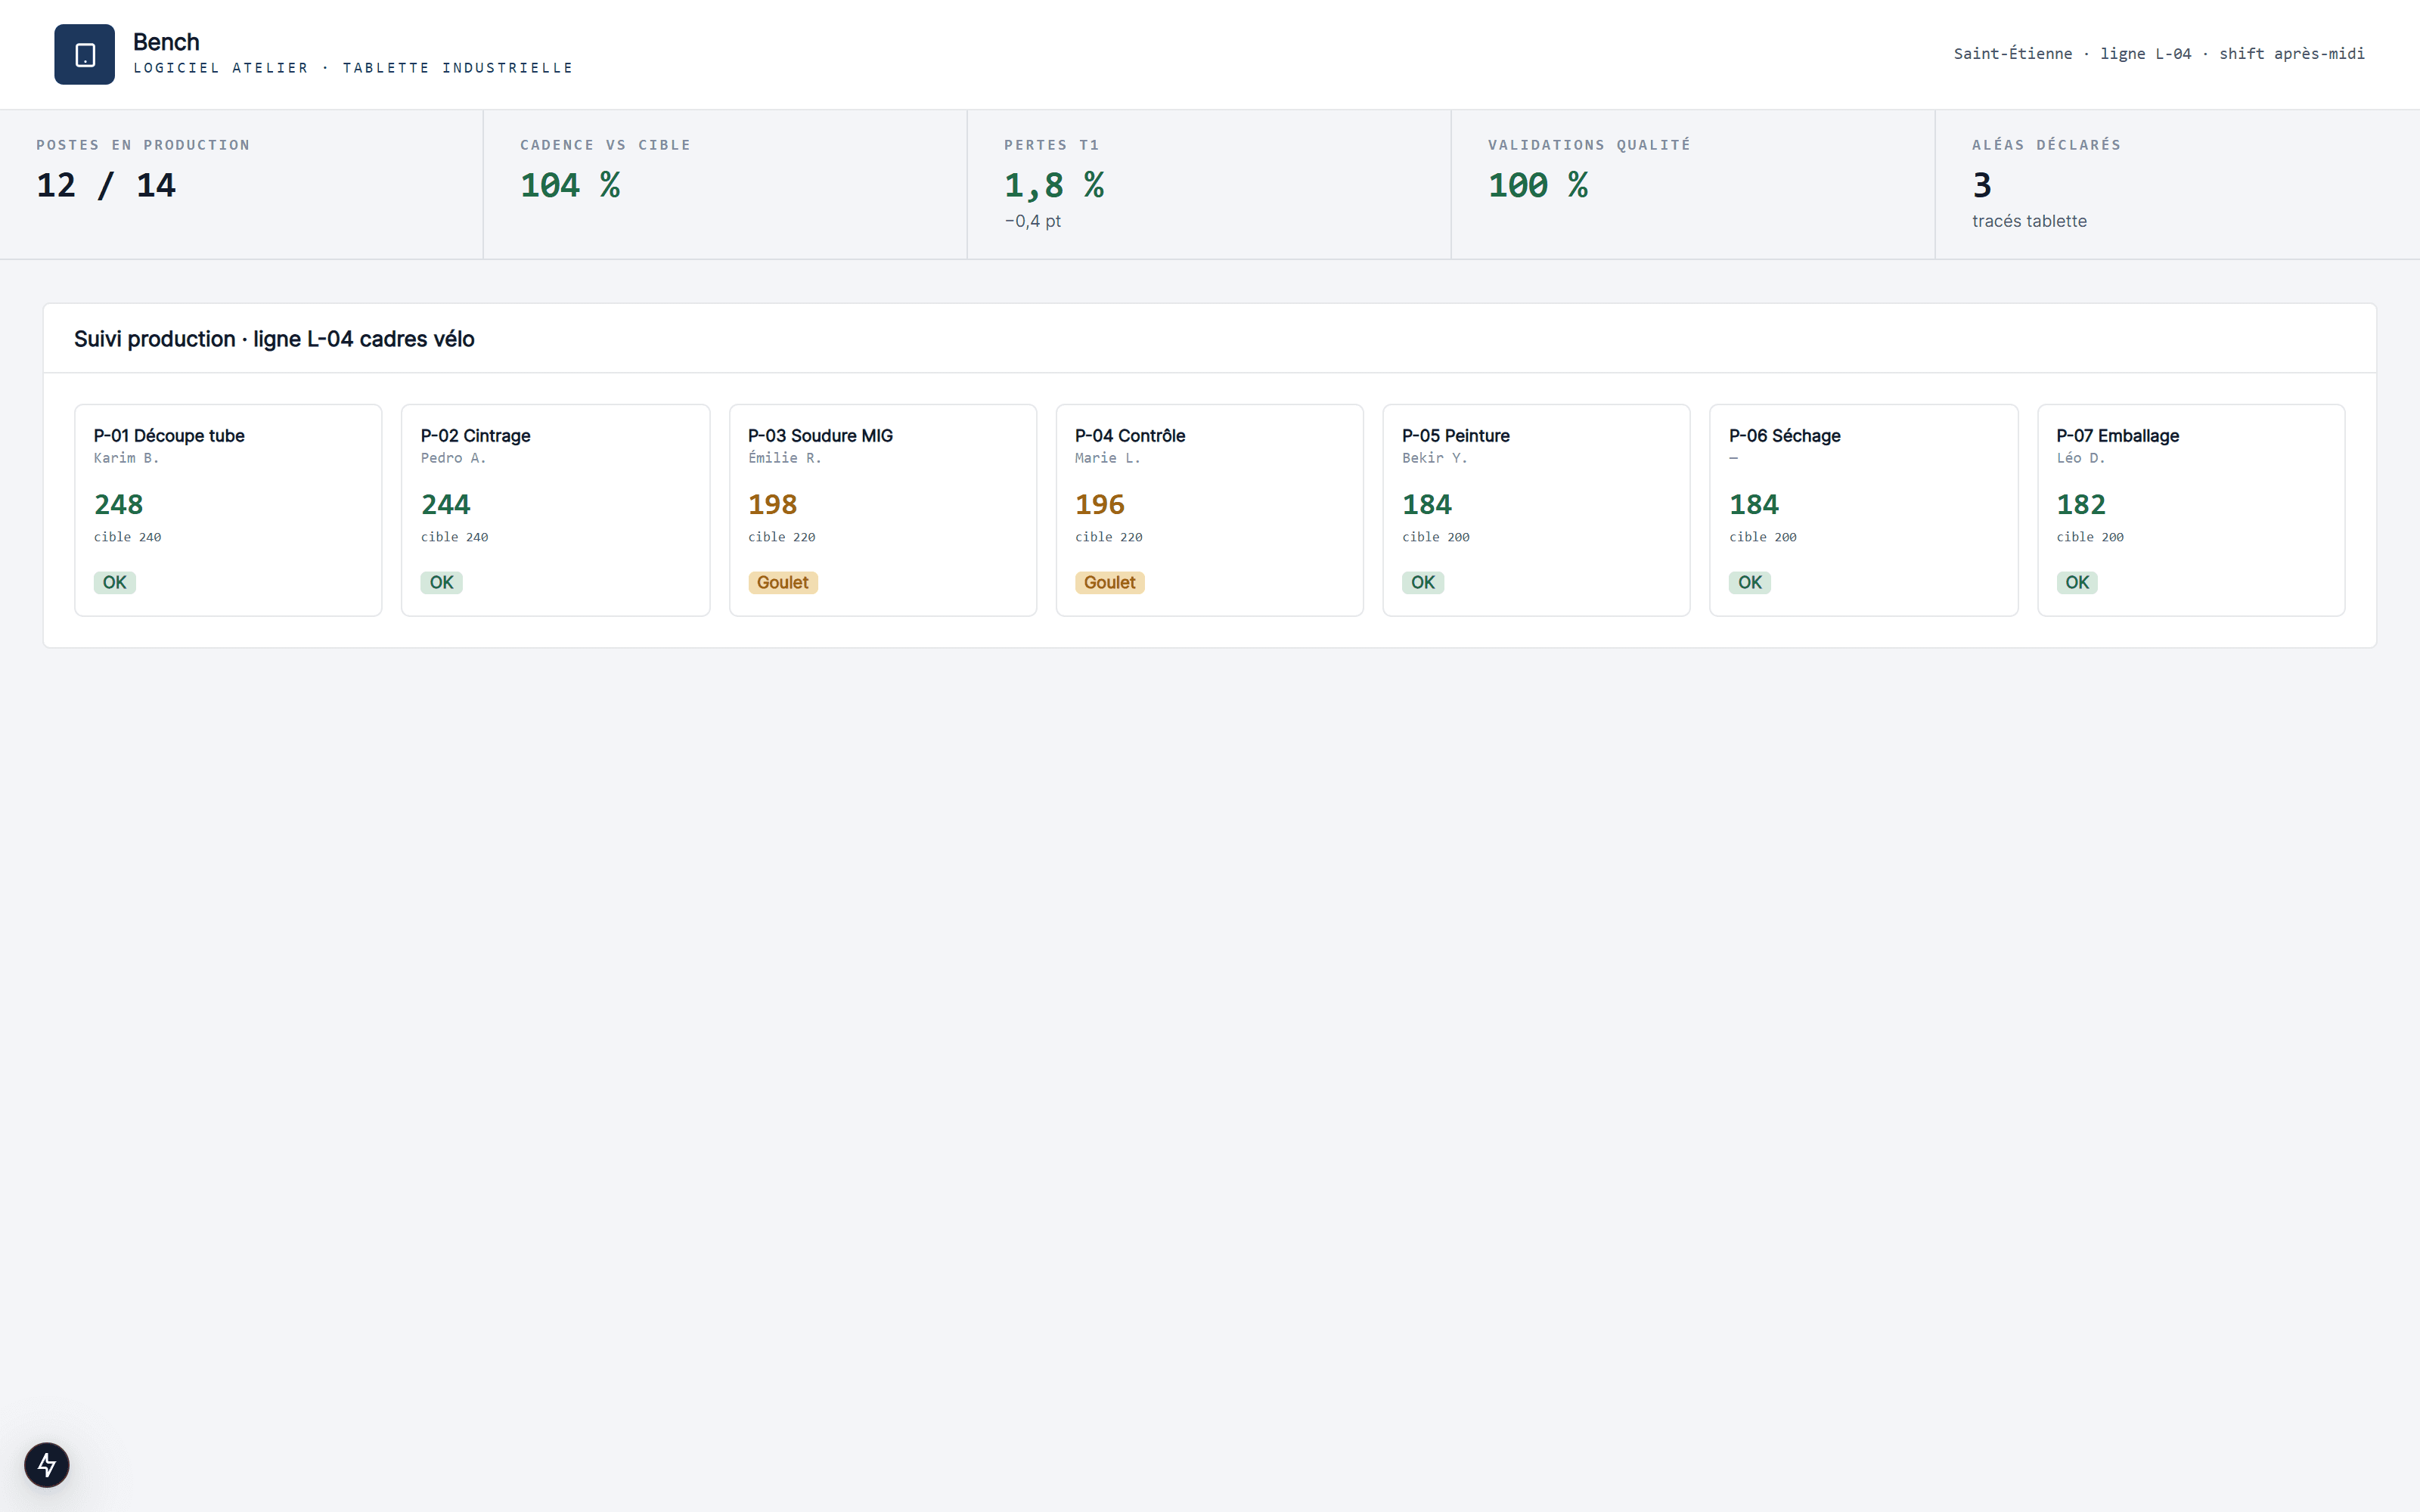Screen dimensions: 2420x1512
Task: Click the OK badge on P-05 Peinture
Action: point(1423,582)
